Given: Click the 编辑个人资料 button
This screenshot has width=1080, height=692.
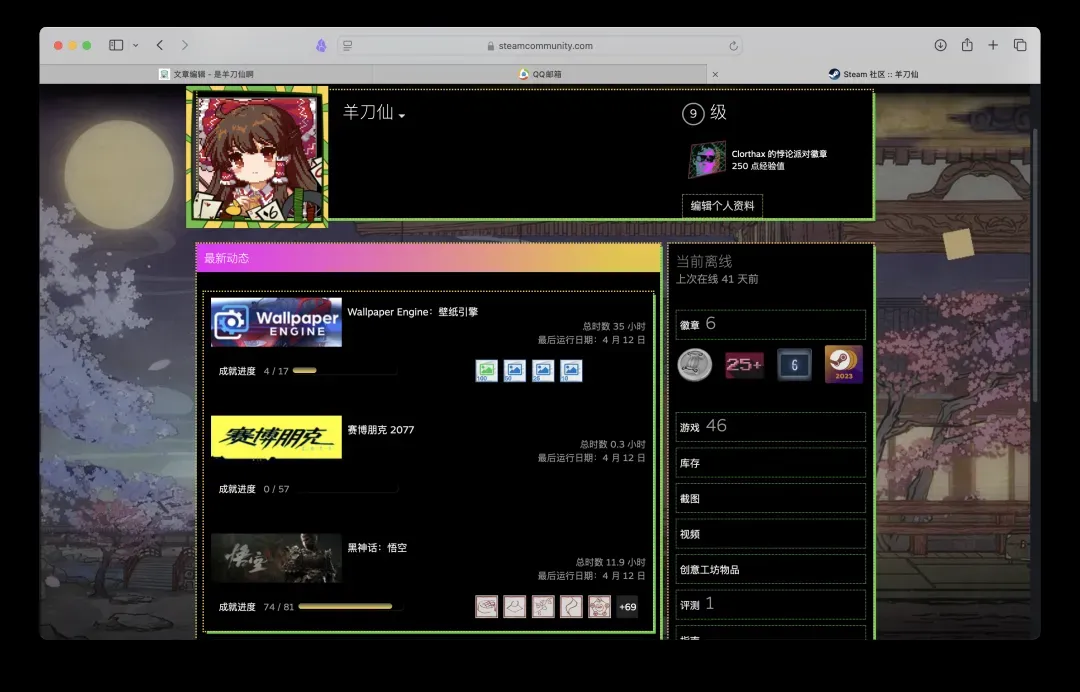Looking at the screenshot, I should pyautogui.click(x=722, y=206).
